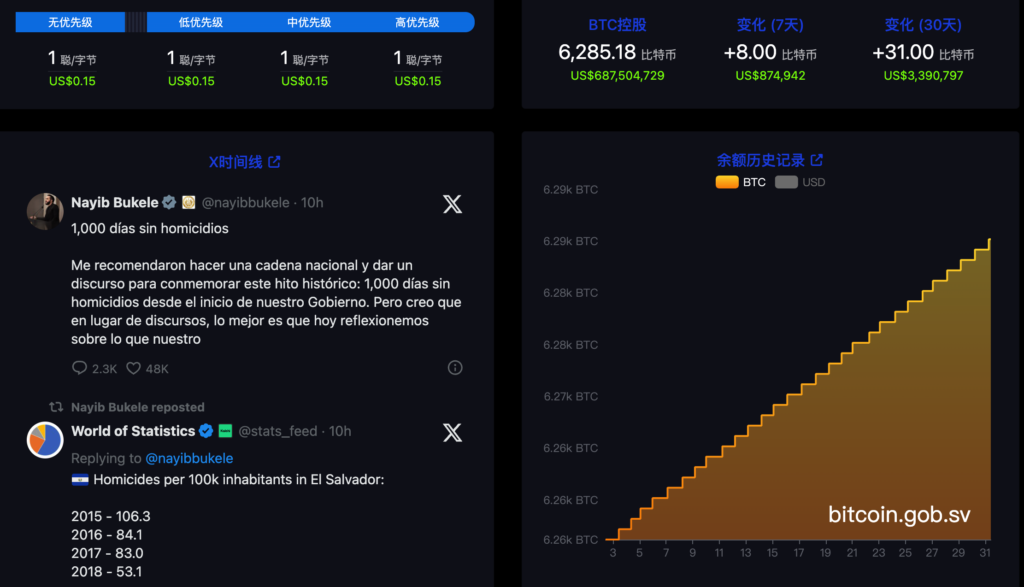
Task: Toggle the orange BTC legend series
Action: pos(727,182)
